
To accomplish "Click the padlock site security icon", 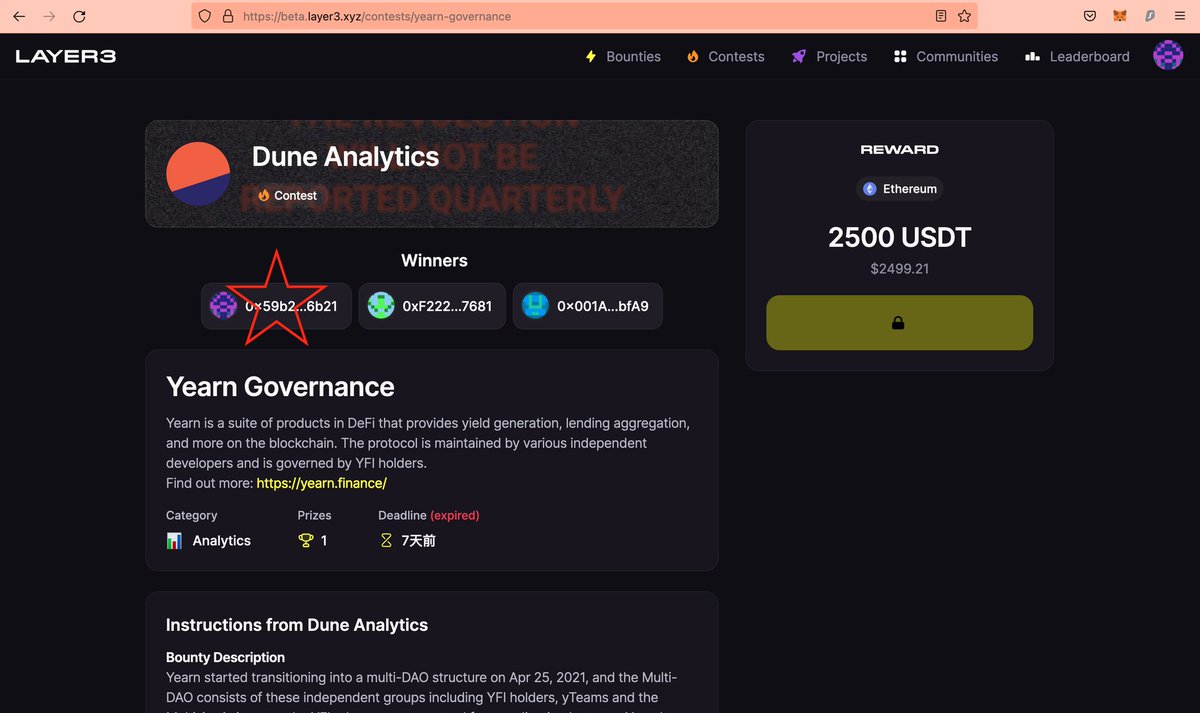I will coord(228,16).
